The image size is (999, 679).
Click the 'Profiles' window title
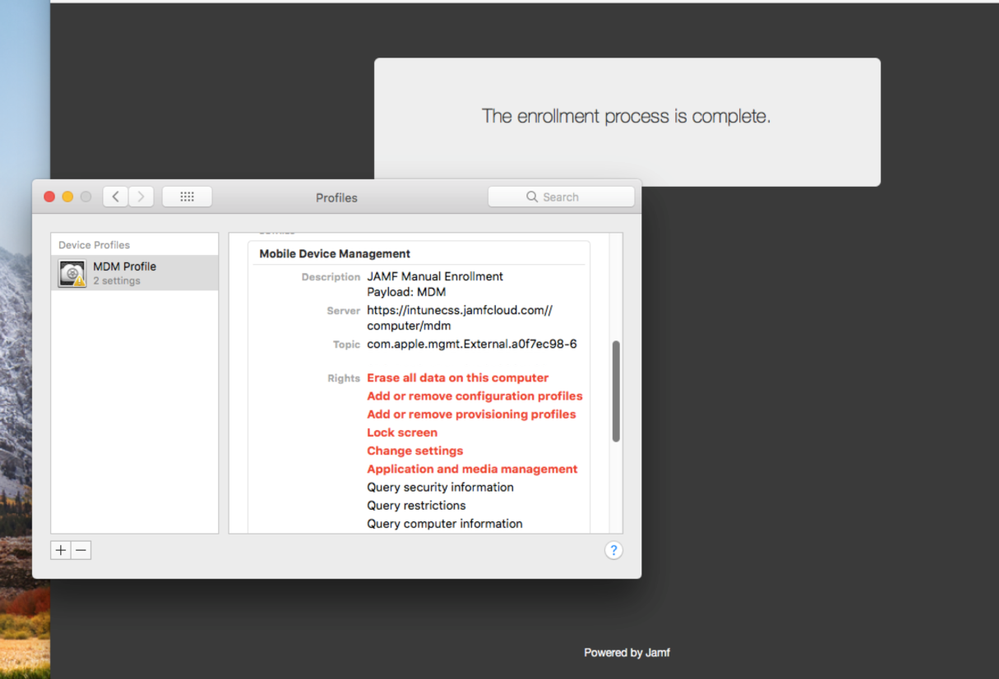(336, 197)
